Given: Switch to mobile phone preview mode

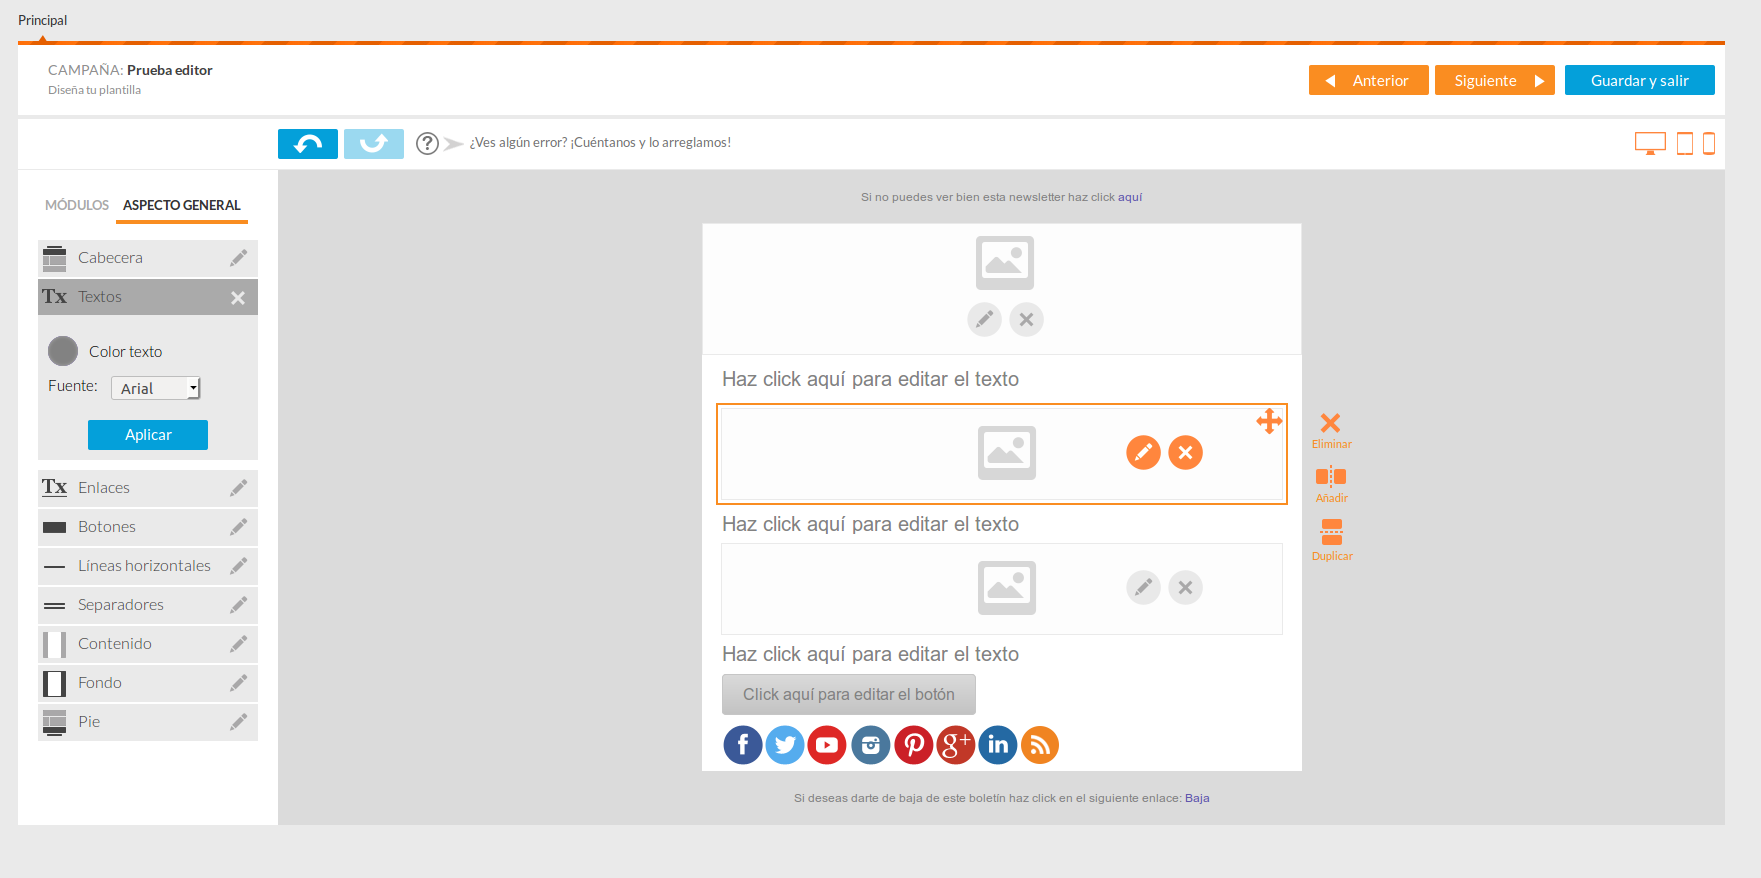Looking at the screenshot, I should [x=1709, y=143].
